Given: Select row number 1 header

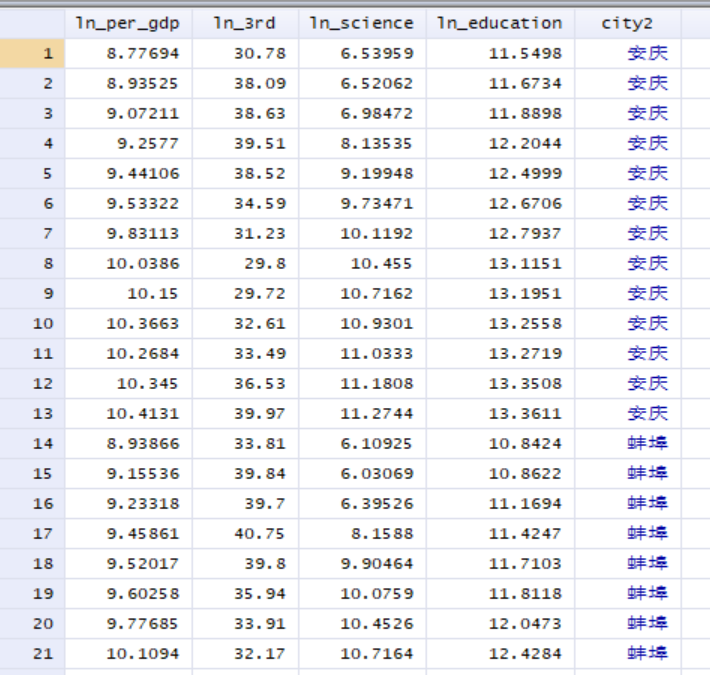Looking at the screenshot, I should pos(32,53).
